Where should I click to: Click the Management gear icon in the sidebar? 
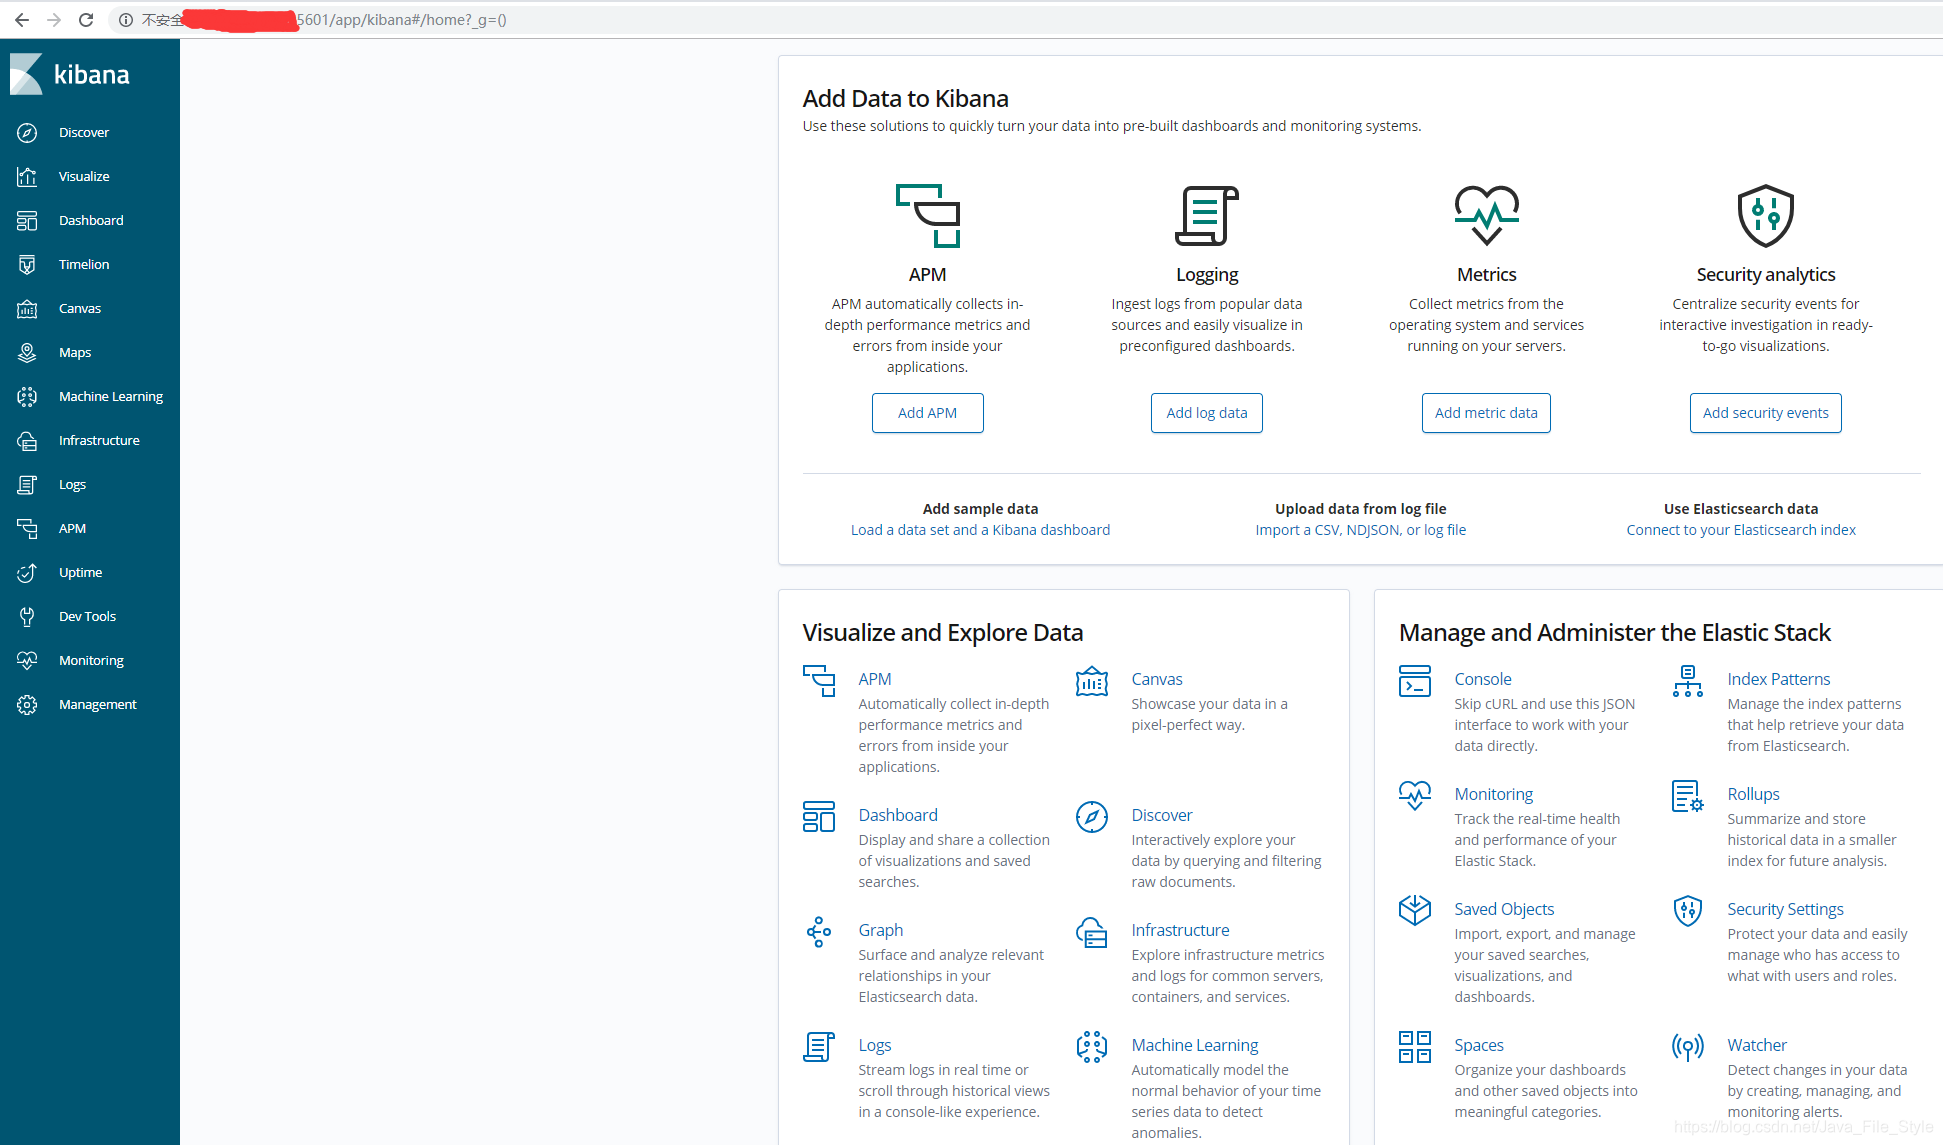point(27,705)
